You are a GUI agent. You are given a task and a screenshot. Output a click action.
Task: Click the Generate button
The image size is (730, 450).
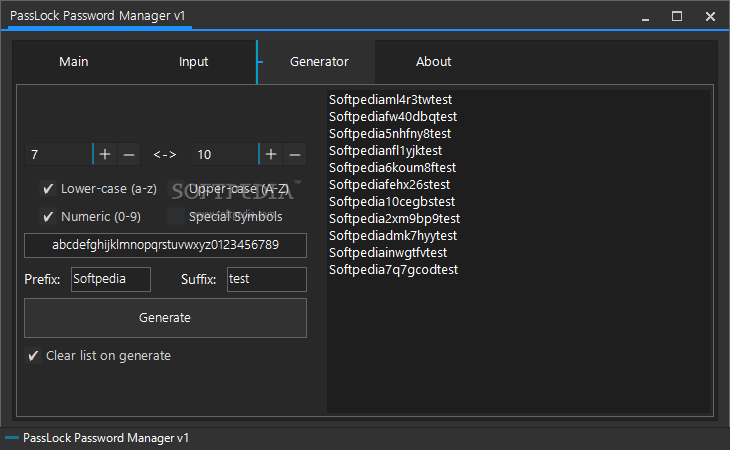(x=165, y=318)
